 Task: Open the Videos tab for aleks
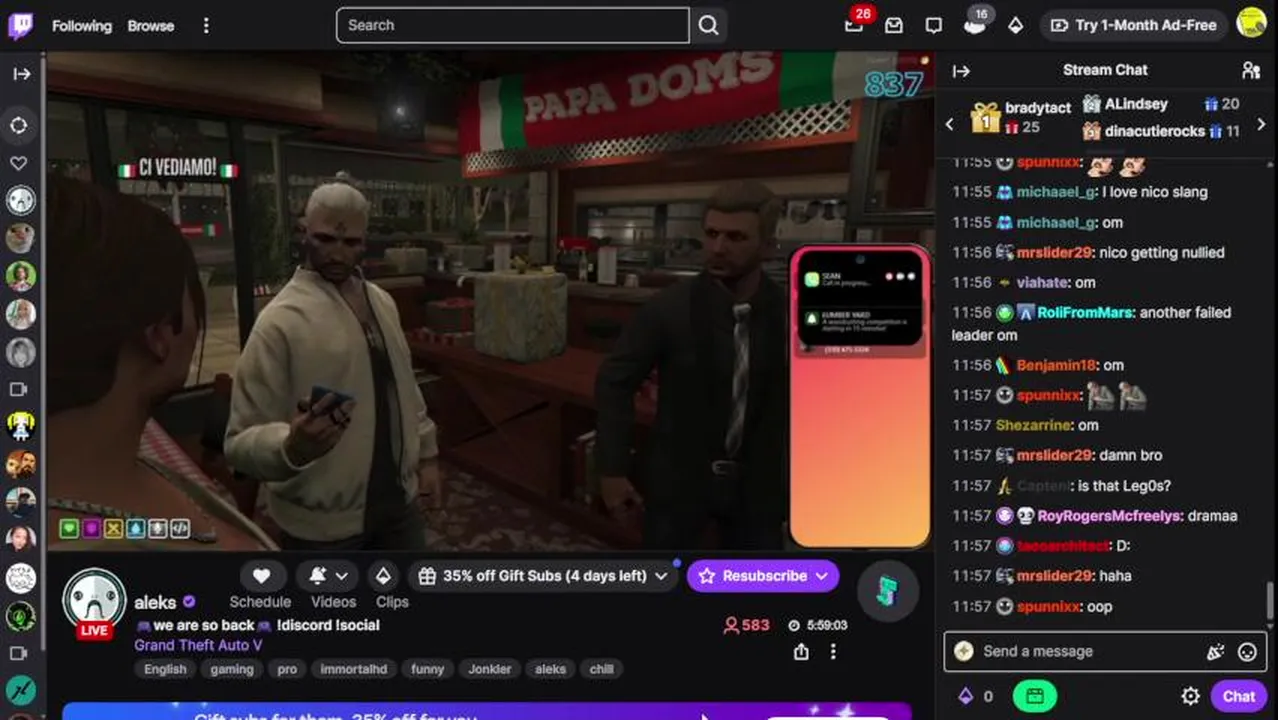(x=333, y=602)
